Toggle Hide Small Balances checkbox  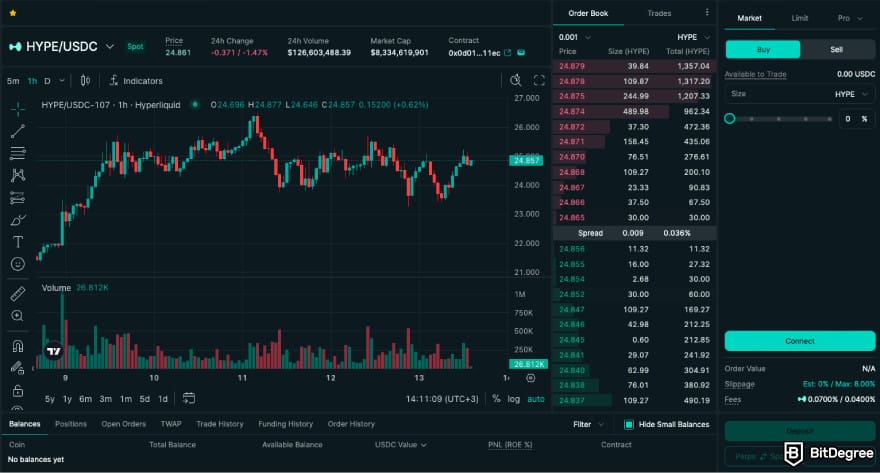click(x=629, y=424)
